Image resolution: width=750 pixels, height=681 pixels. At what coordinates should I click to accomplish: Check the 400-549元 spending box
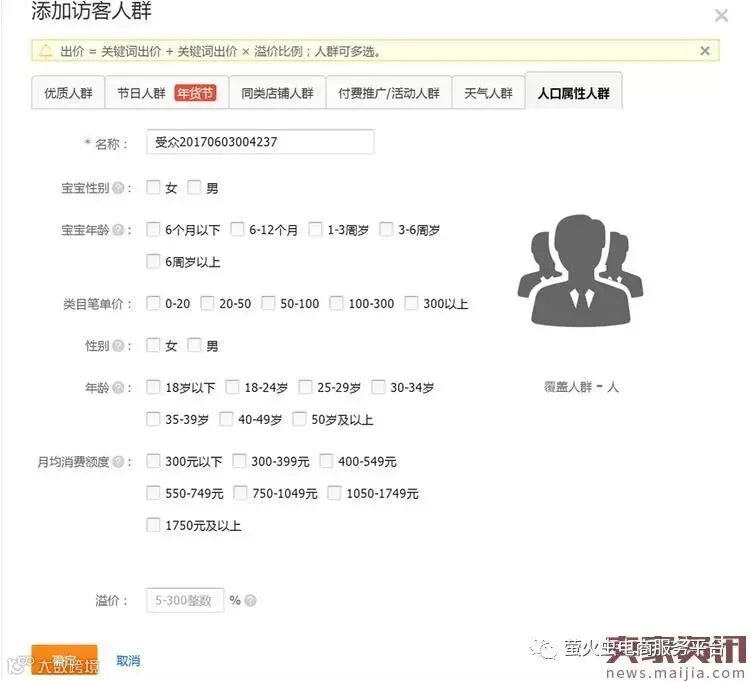coord(326,461)
